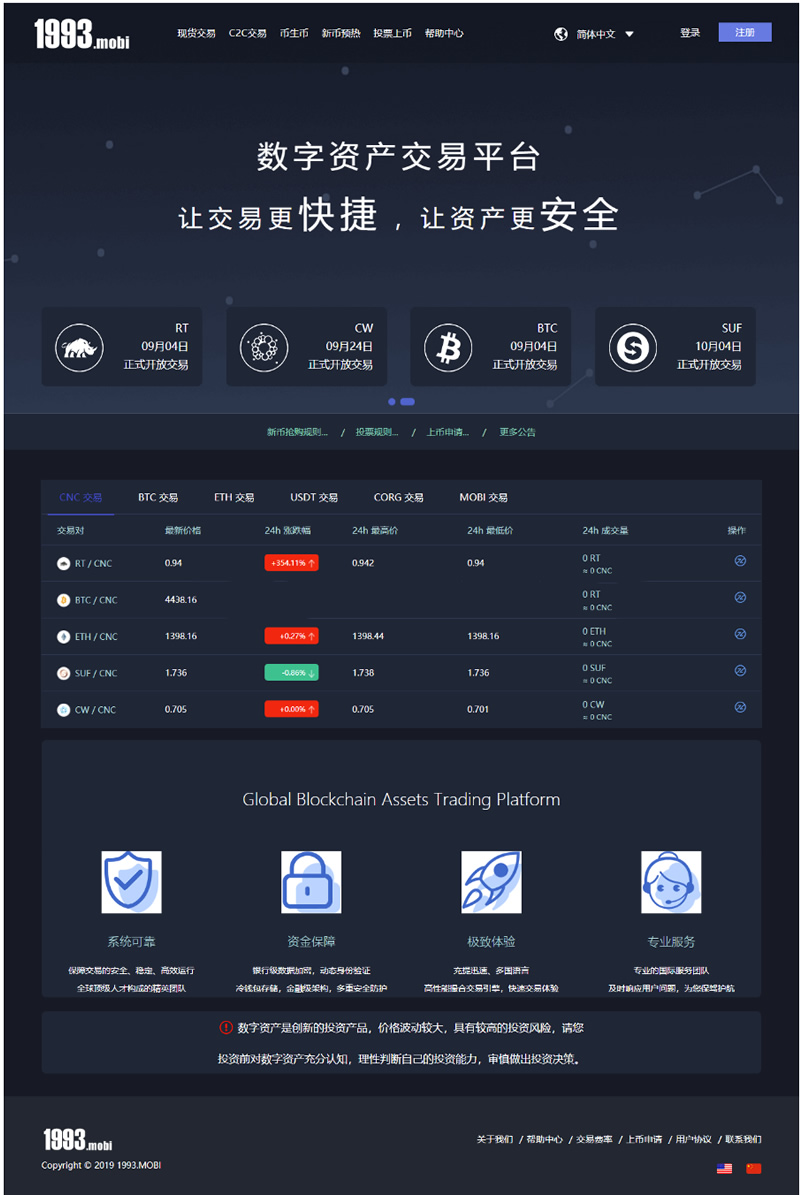Click the China flag language icon
Viewport: 800px width, 1195px height.
(753, 1168)
